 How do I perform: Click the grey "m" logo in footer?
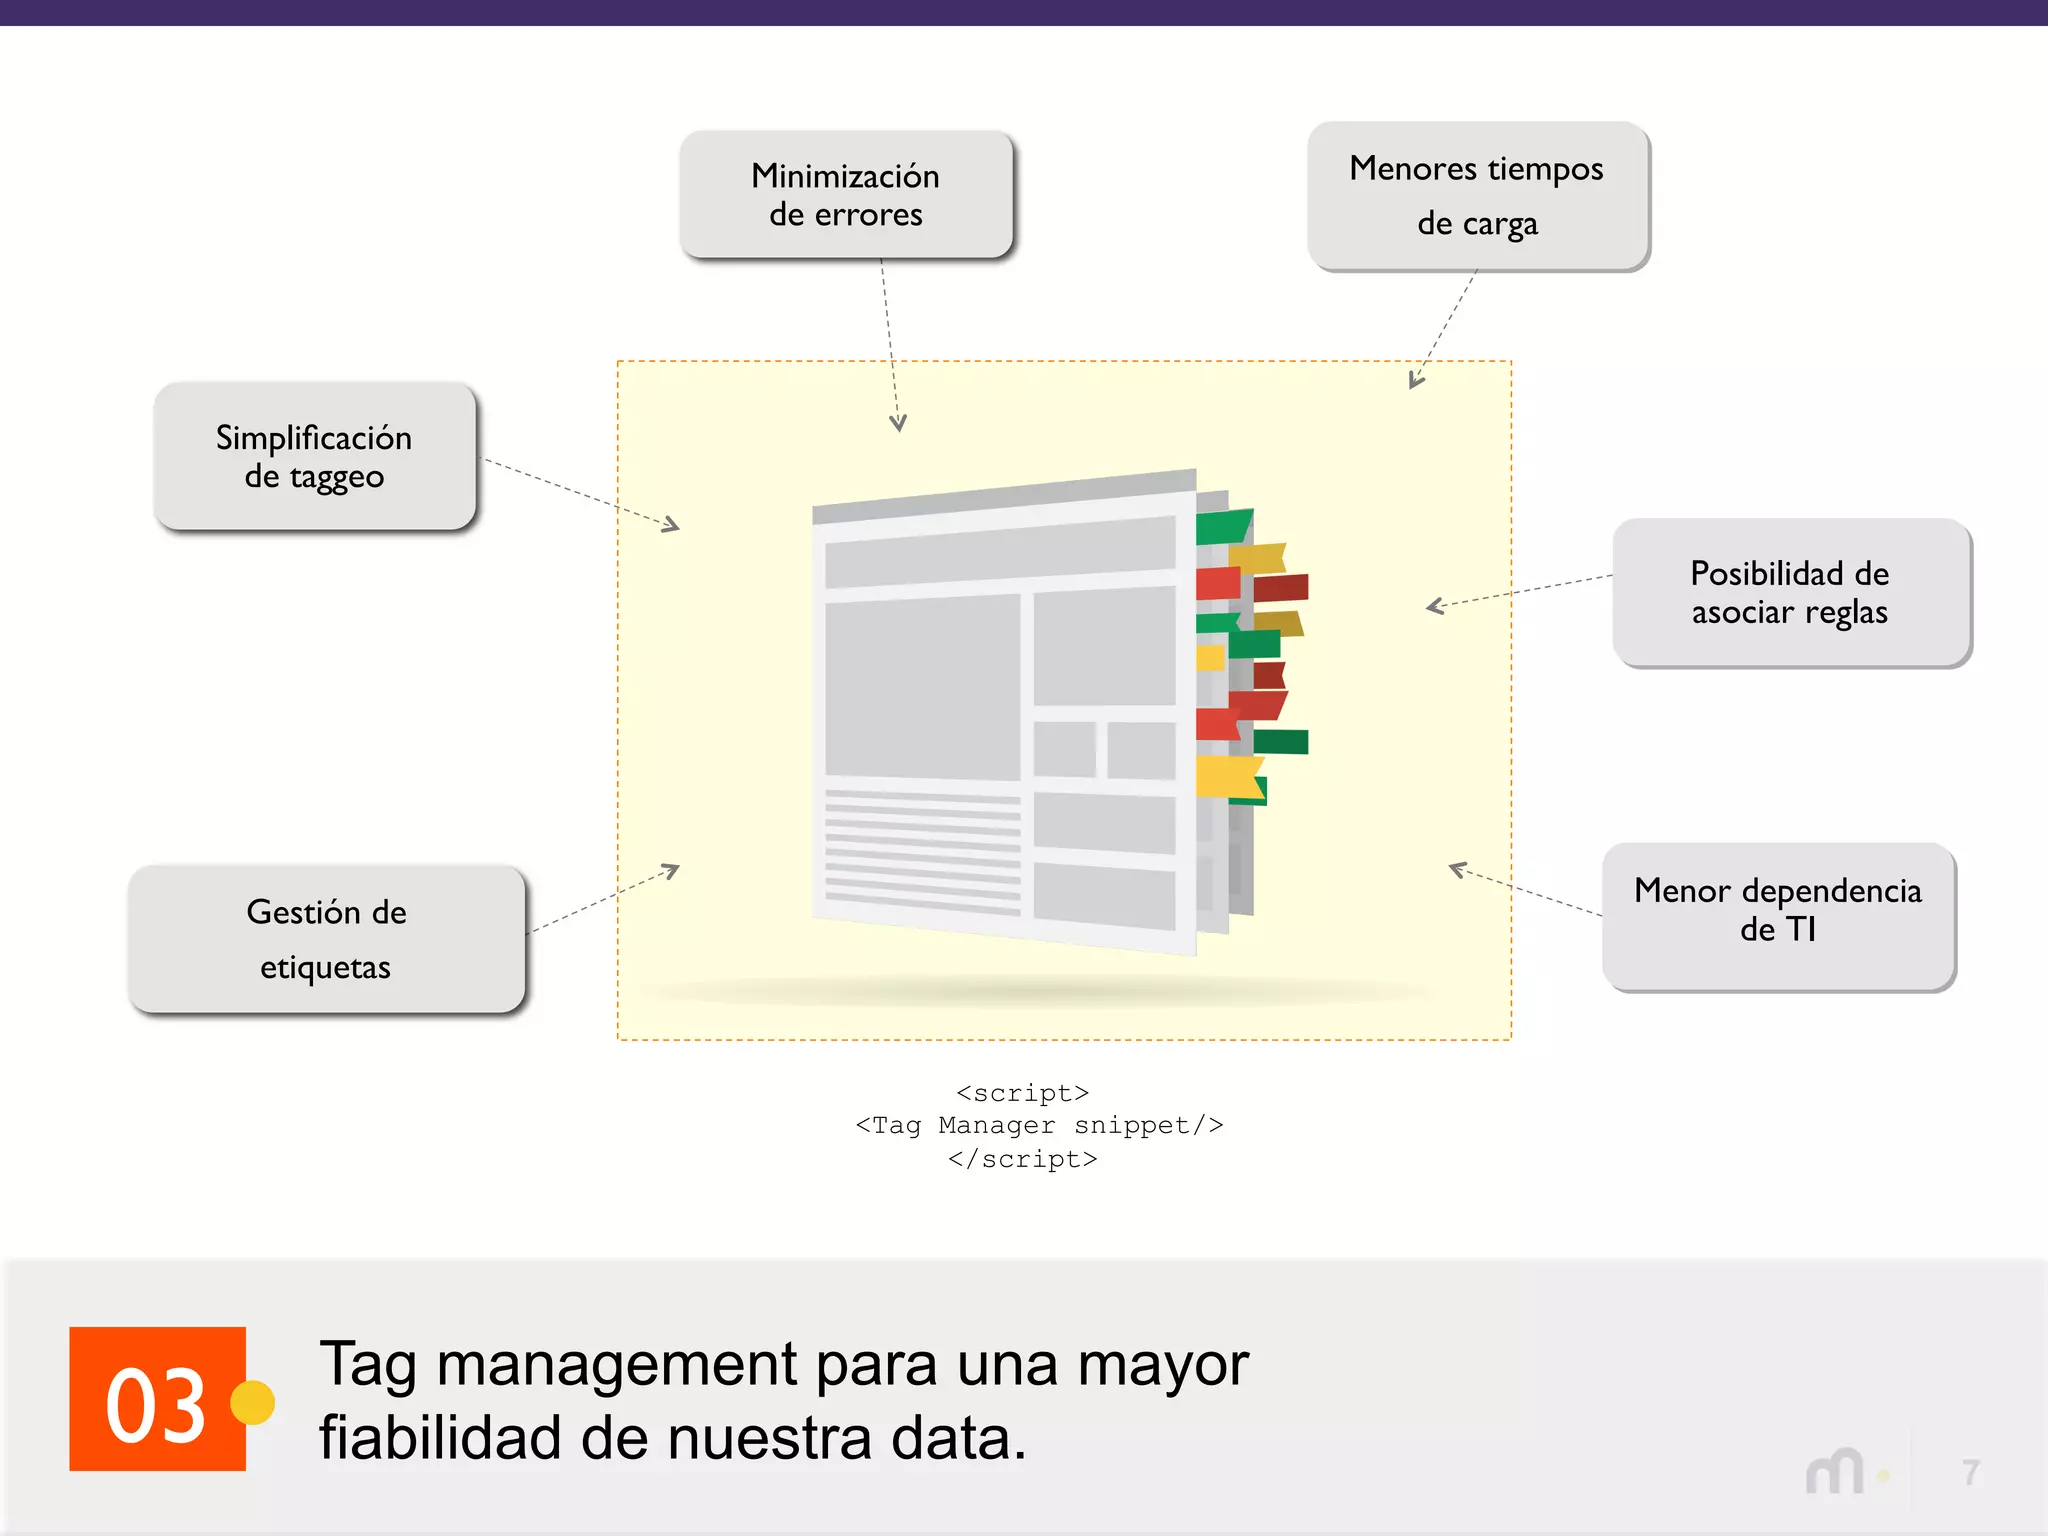click(1835, 1471)
